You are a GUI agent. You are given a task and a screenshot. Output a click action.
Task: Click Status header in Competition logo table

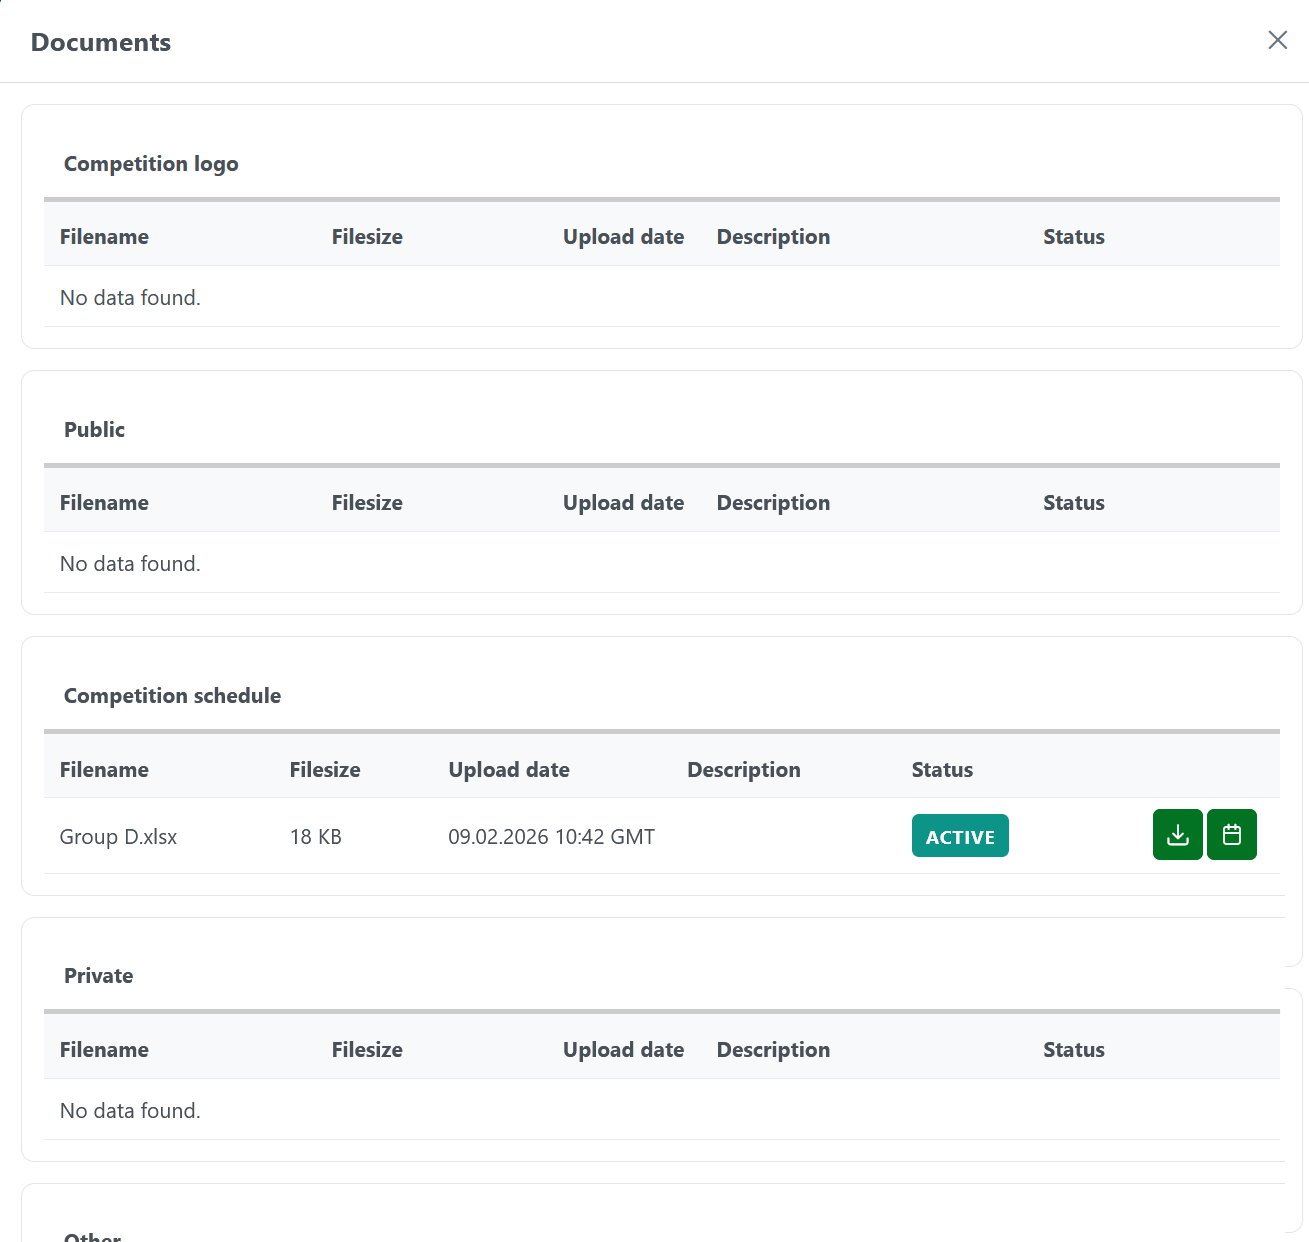coord(1073,237)
